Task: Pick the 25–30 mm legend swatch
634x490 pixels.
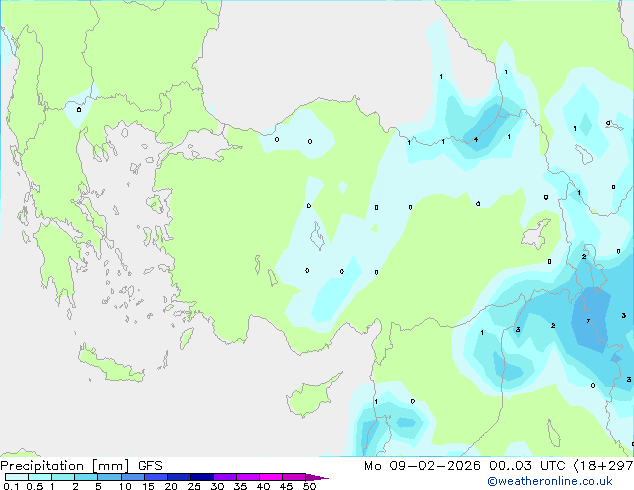Action: click(x=202, y=477)
